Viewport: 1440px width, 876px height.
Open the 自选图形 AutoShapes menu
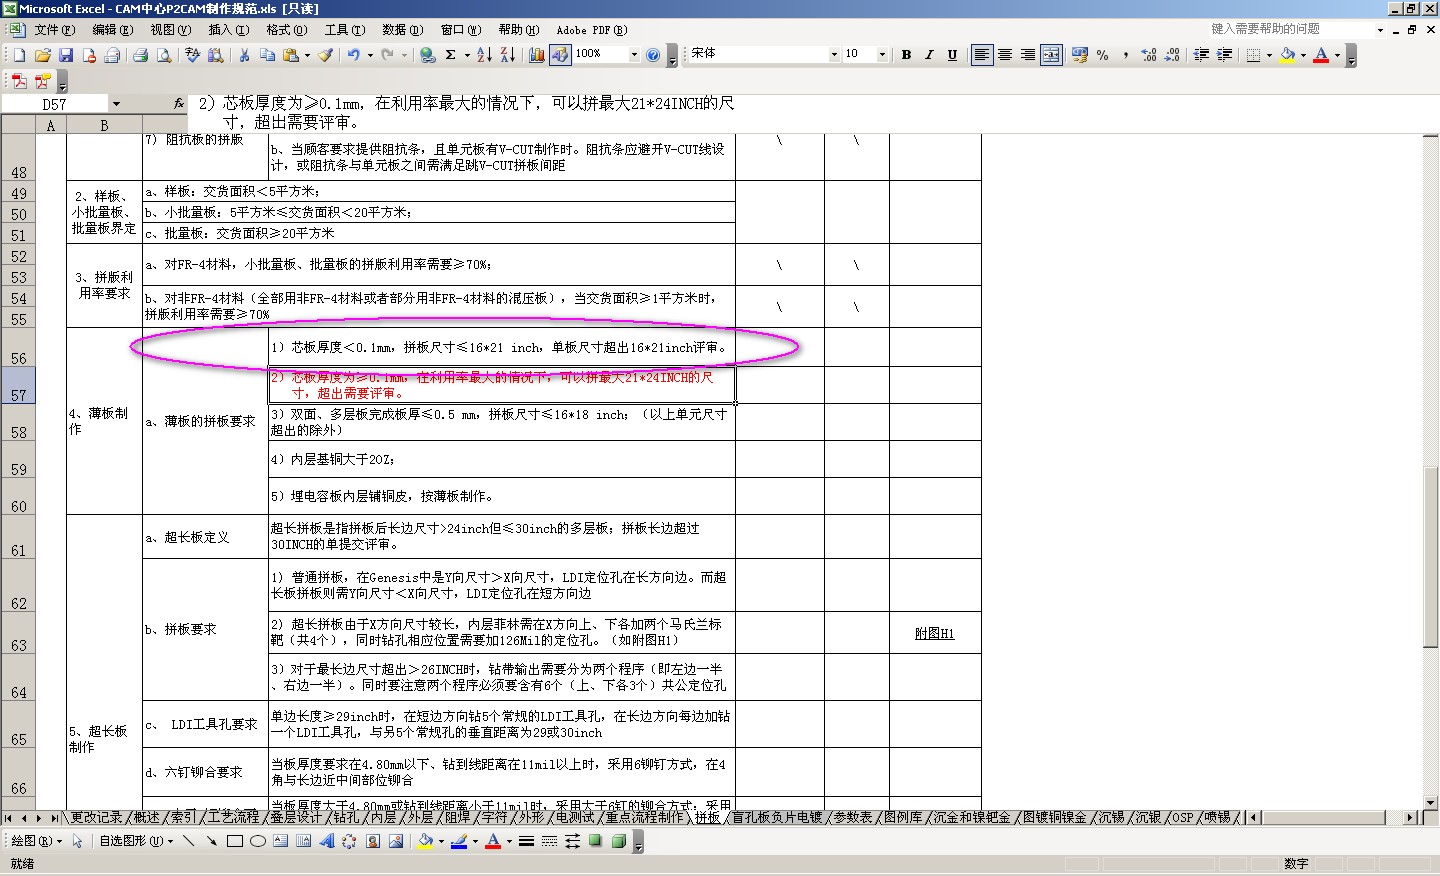coord(135,841)
